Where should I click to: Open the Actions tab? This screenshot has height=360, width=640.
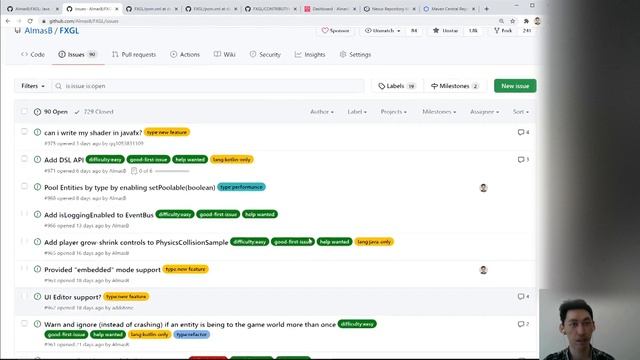click(x=185, y=55)
